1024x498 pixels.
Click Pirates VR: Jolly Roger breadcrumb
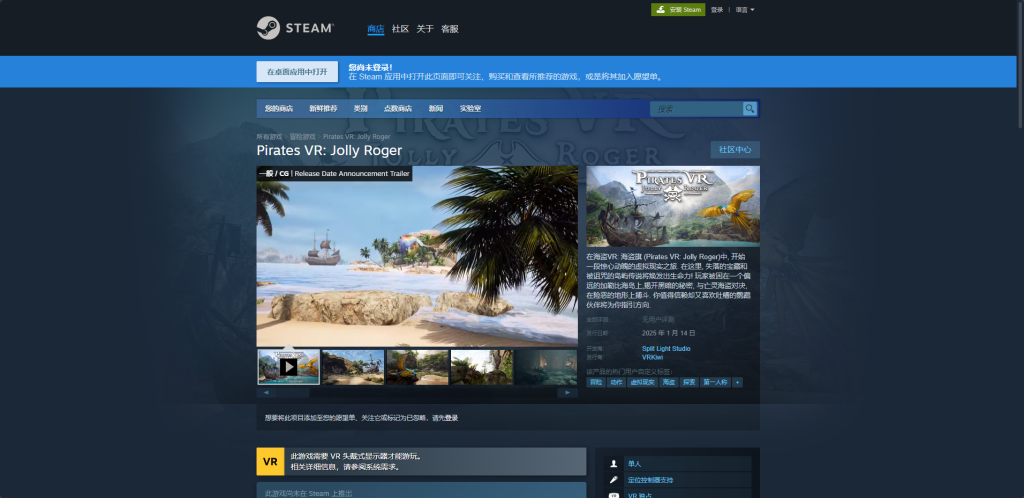point(357,137)
